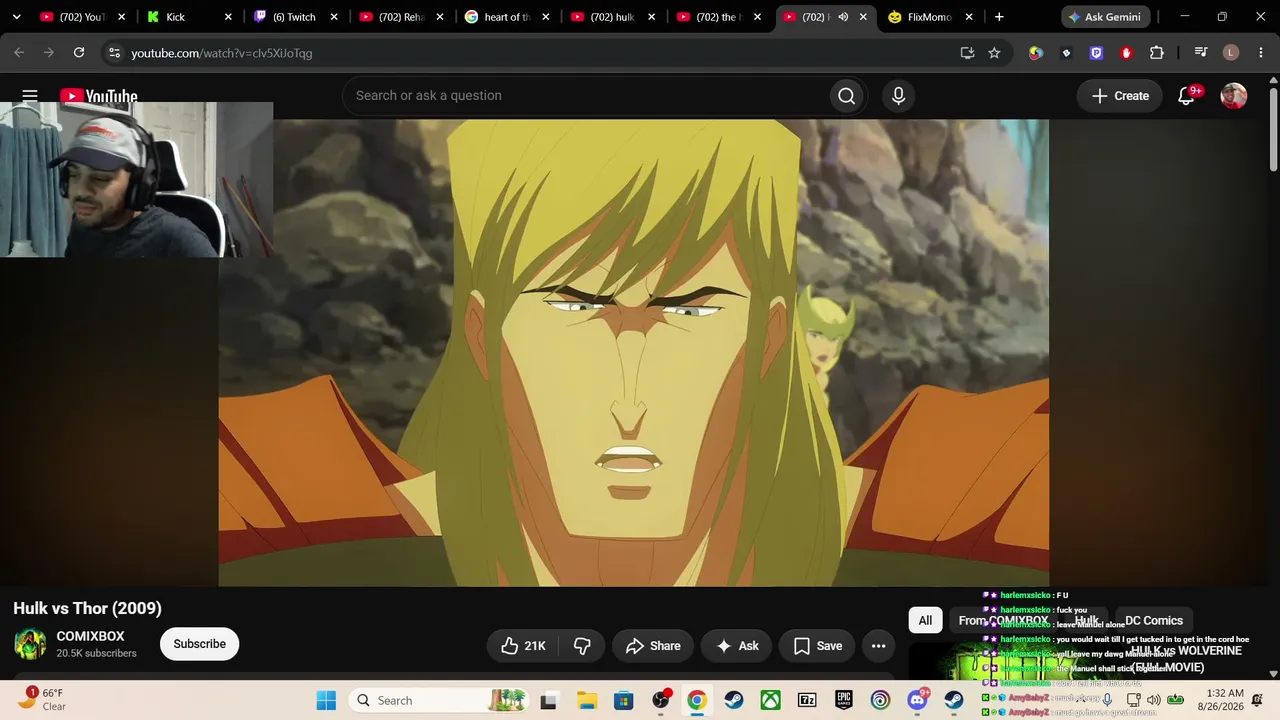This screenshot has height=720, width=1280.
Task: Expand the Chrome tab search dropdown
Action: [x=16, y=17]
